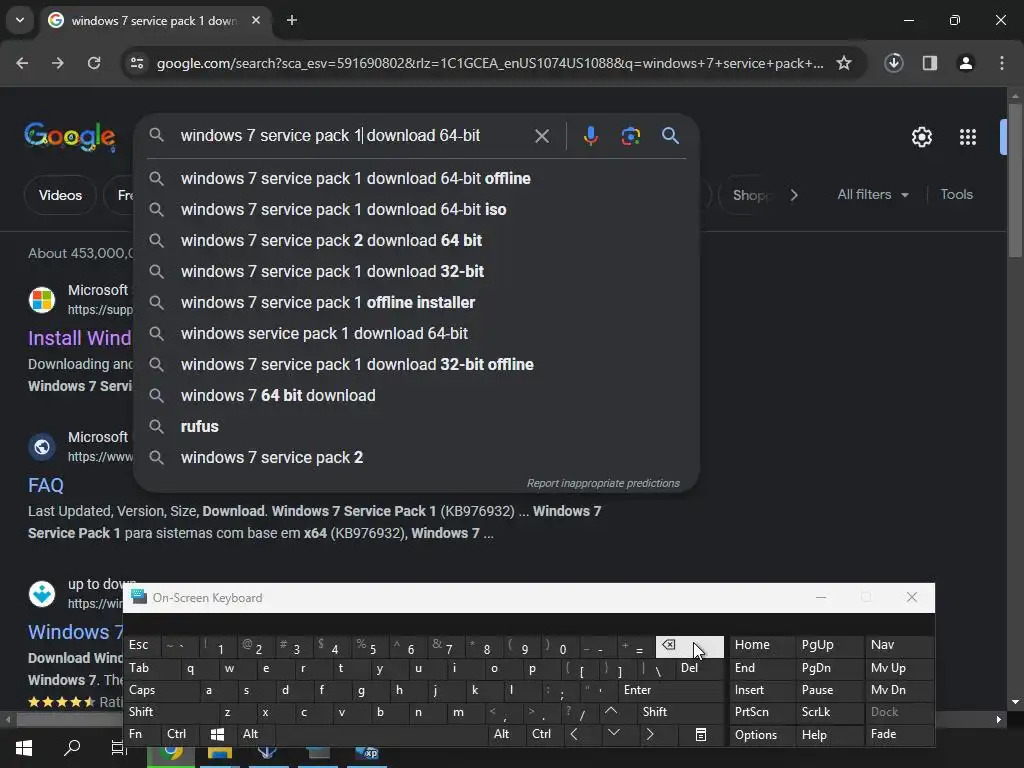Select suggestion windows service pack 1 download 64-bit
This screenshot has width=1024, height=768.
[x=417, y=334]
